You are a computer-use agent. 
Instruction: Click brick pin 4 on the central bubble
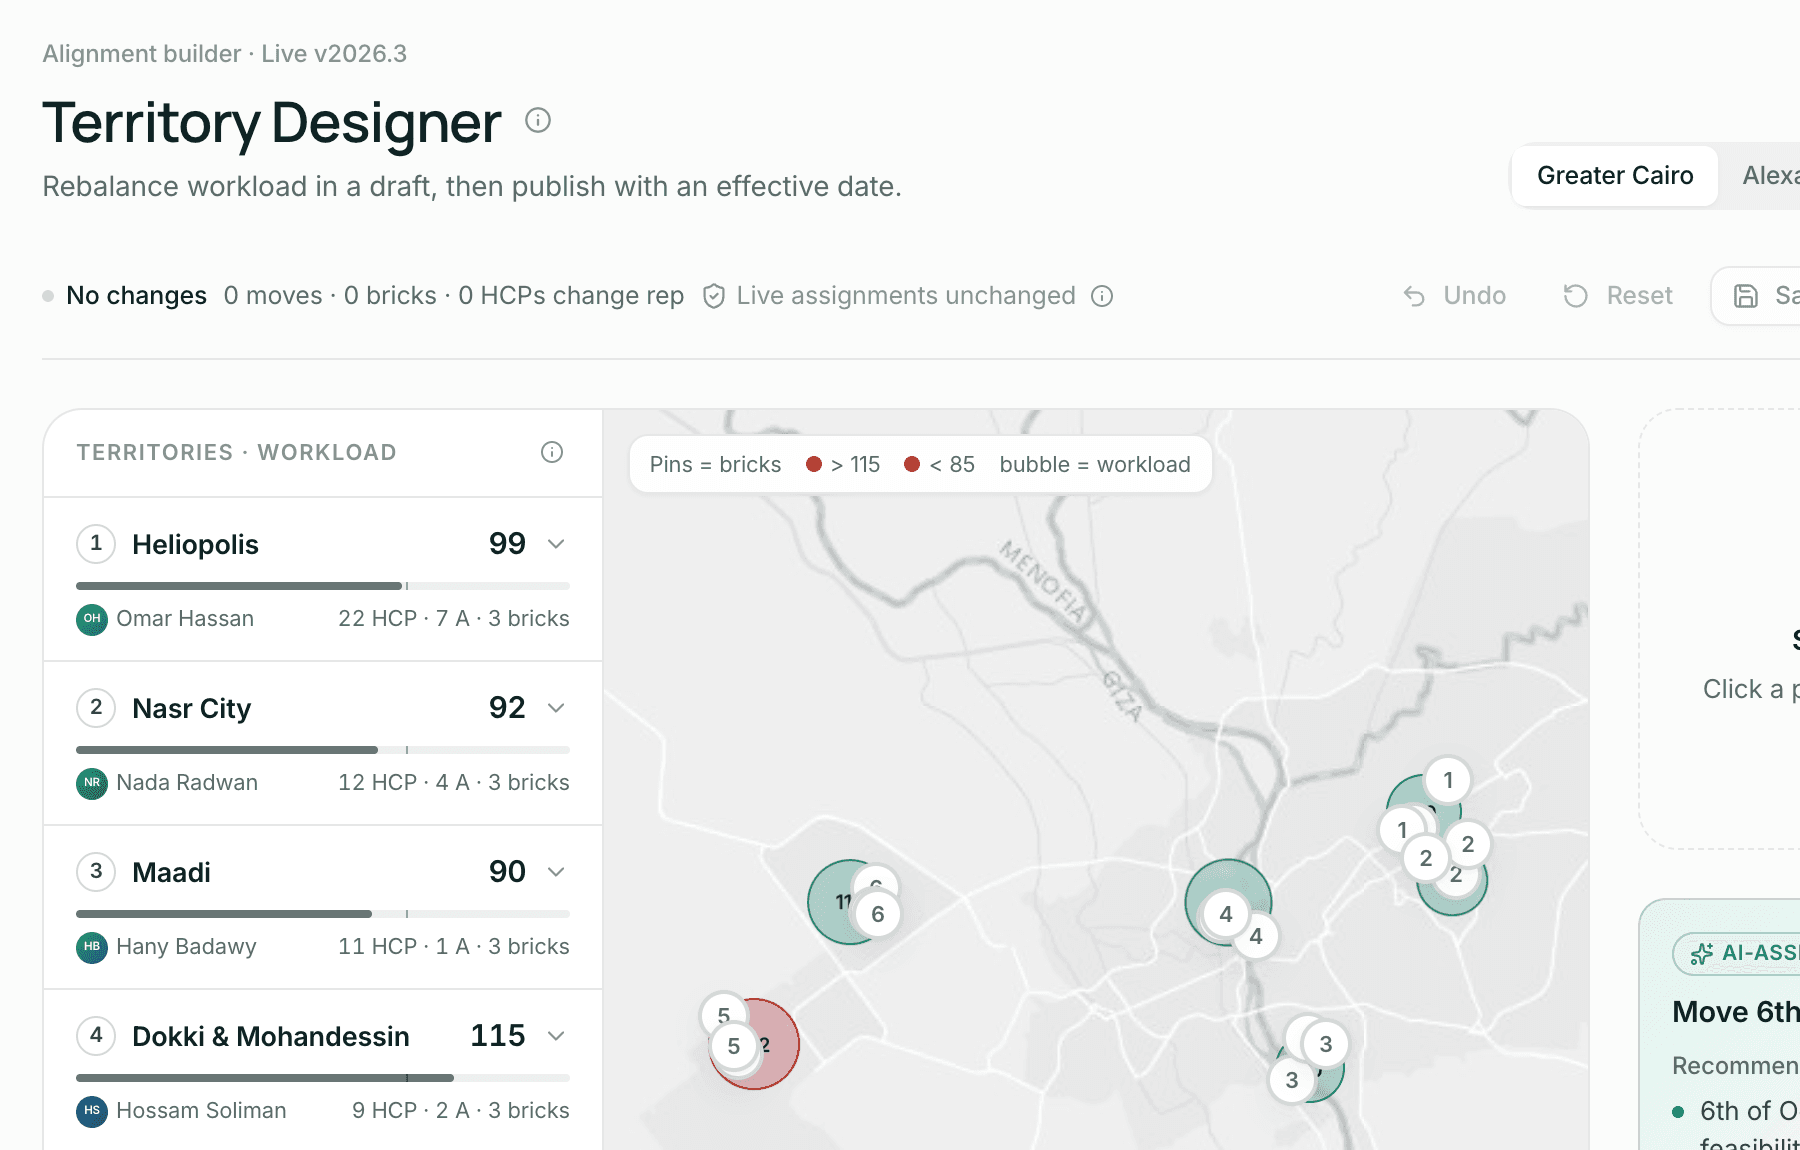tap(1226, 914)
